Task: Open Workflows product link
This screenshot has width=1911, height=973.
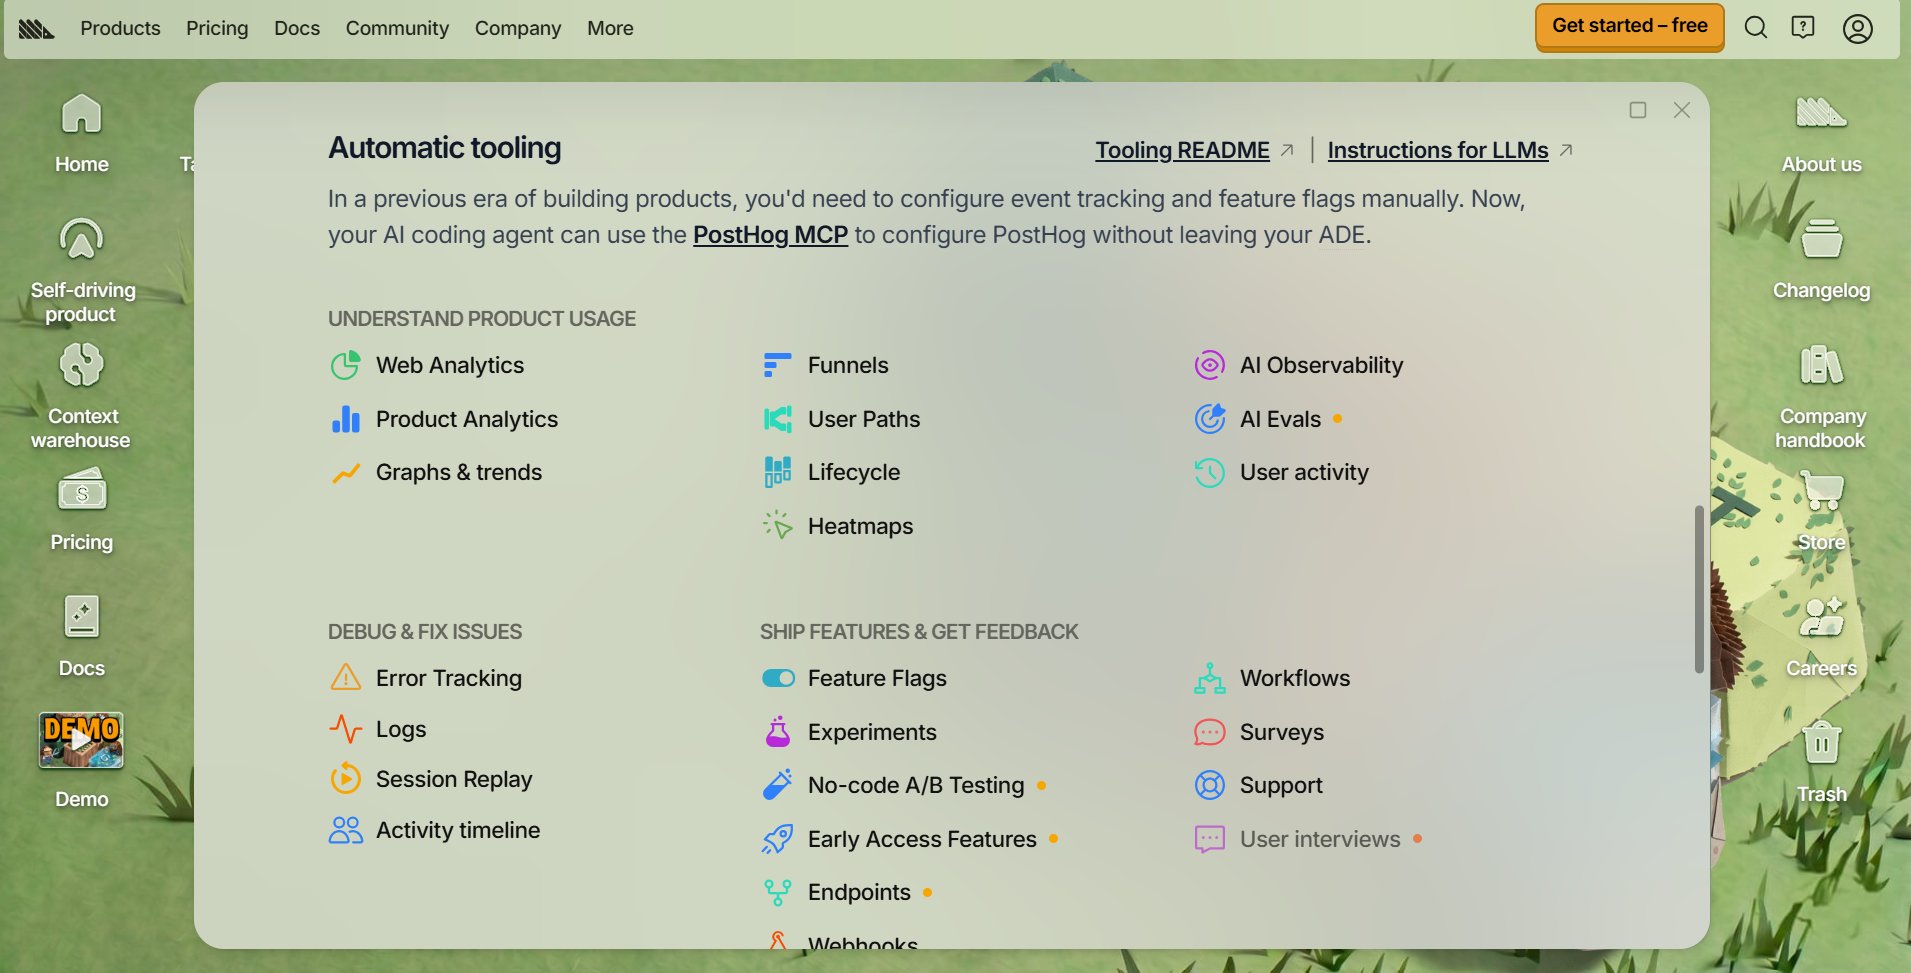Action: tap(1272, 678)
